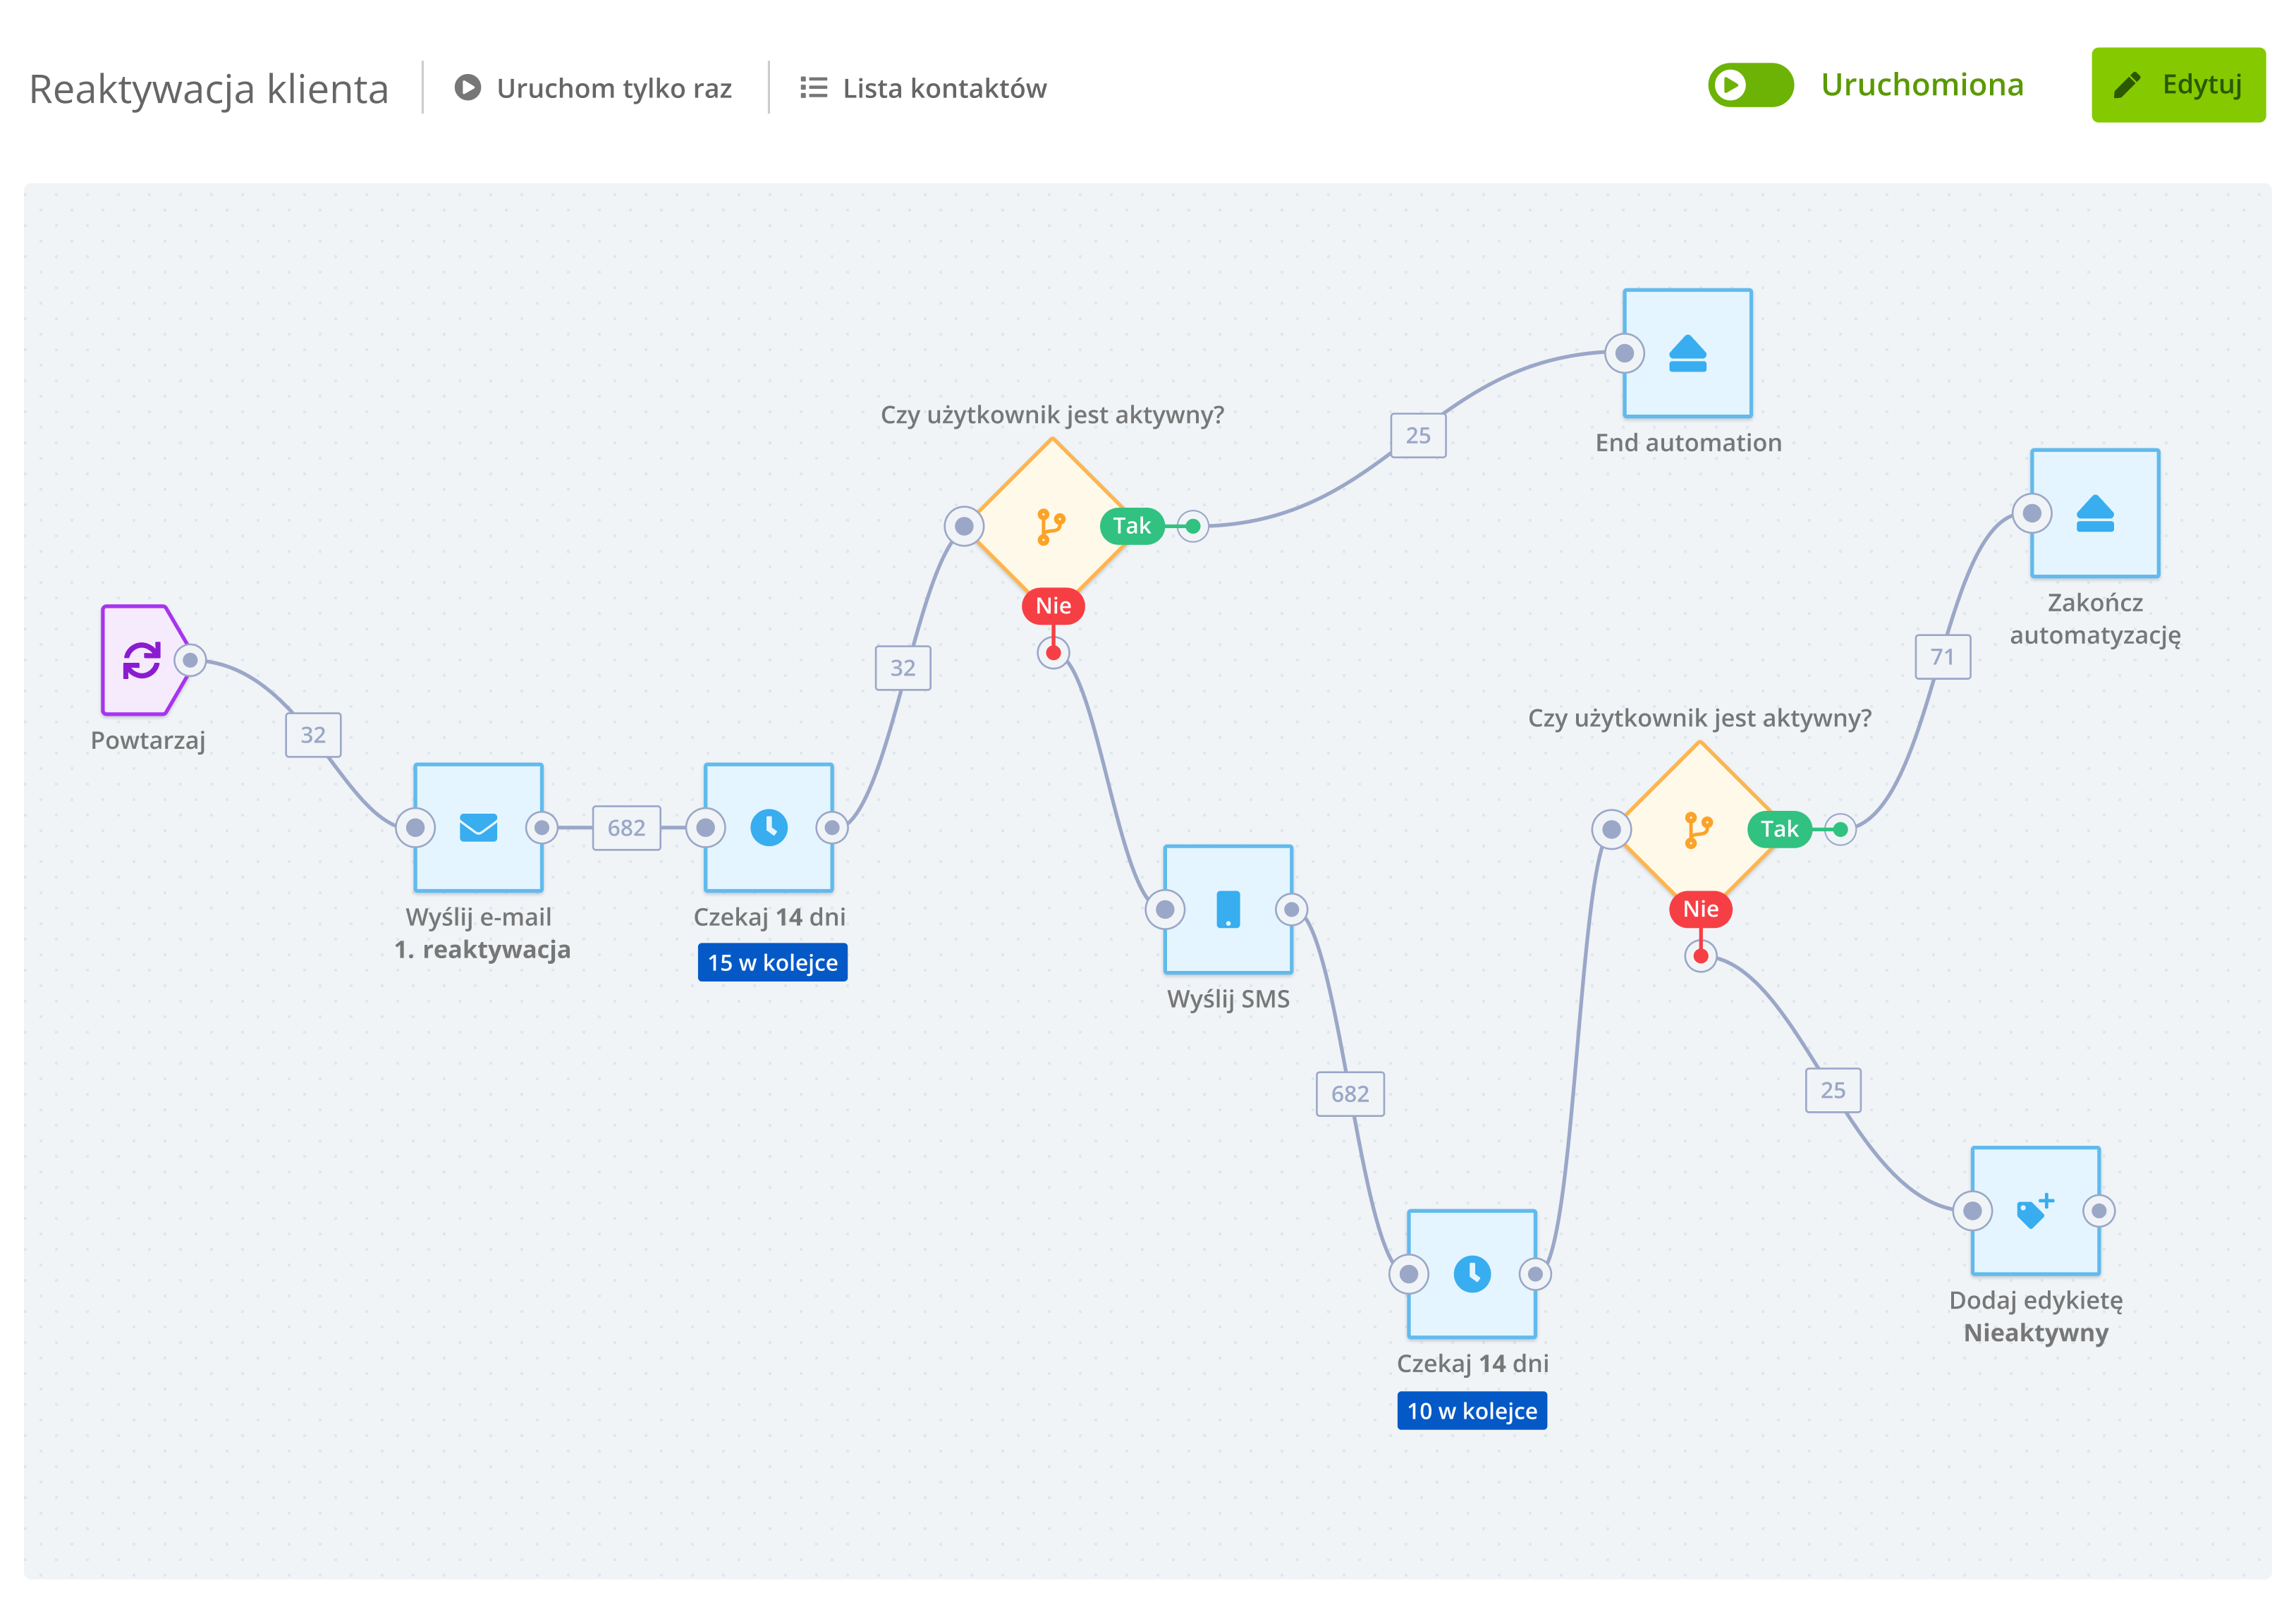2296x1602 pixels.
Task: Open the Zakończ automatyzację eject node
Action: [2095, 513]
